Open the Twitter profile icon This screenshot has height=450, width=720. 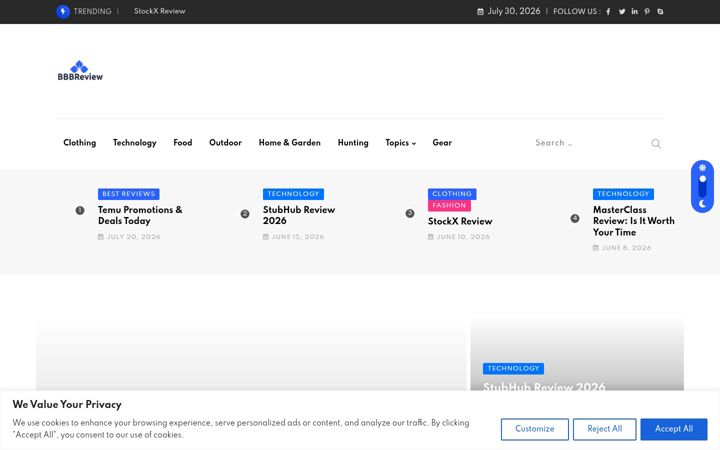[622, 11]
